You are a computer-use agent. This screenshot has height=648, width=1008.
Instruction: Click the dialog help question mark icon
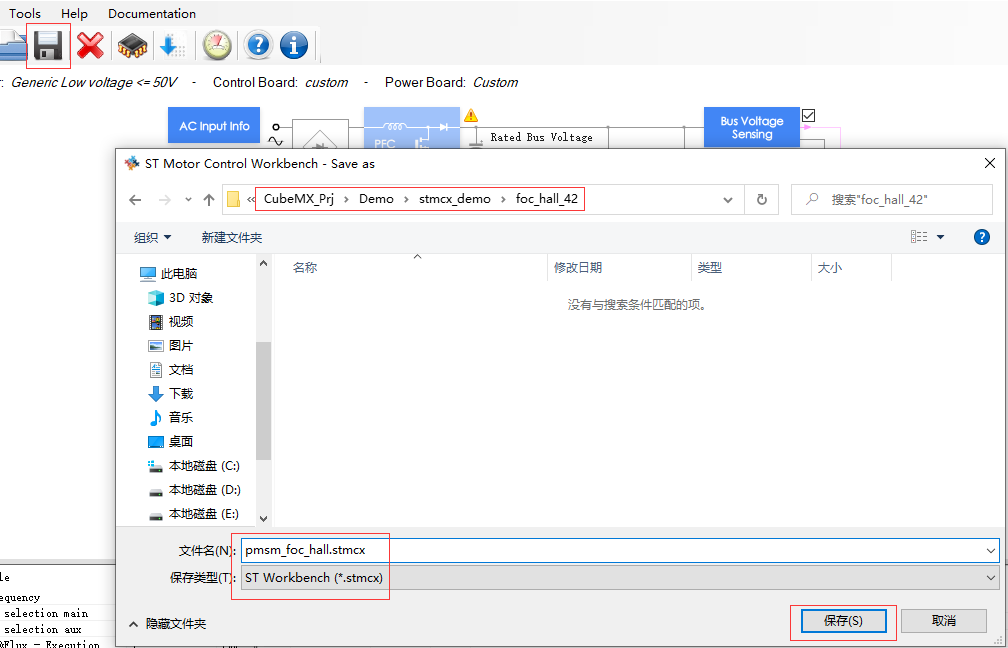coord(982,237)
